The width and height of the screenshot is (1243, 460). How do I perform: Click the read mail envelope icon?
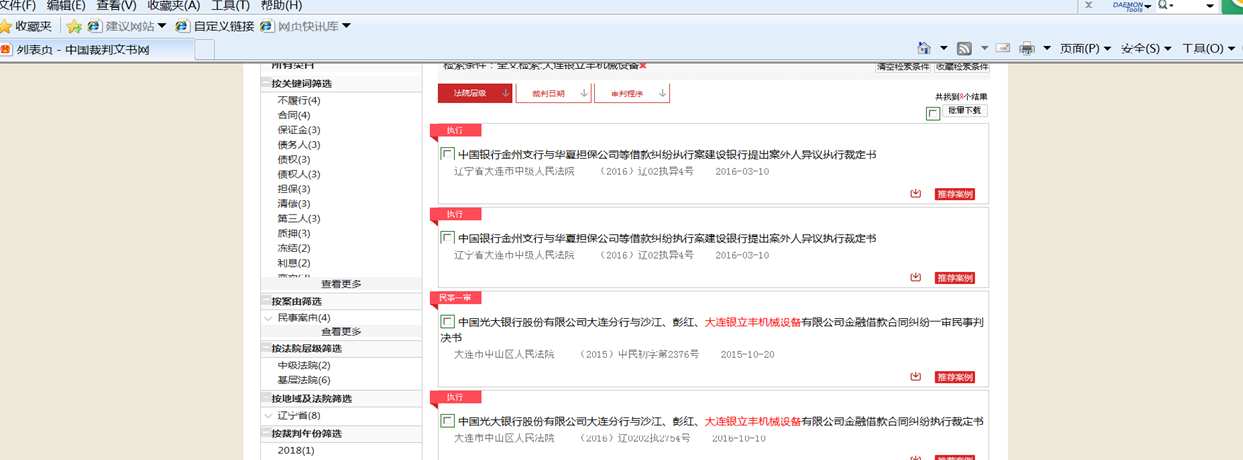click(x=1001, y=48)
